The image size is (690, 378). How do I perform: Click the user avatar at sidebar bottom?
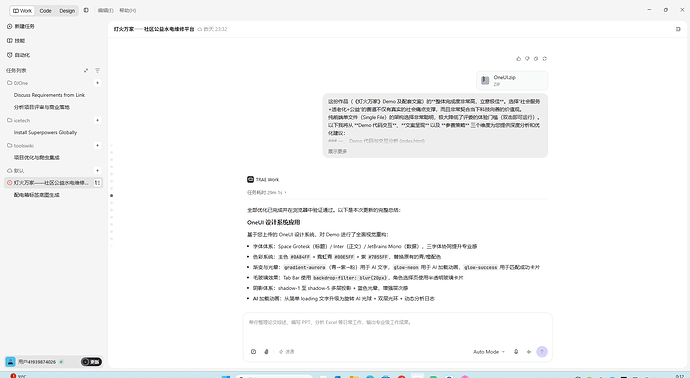coord(10,362)
